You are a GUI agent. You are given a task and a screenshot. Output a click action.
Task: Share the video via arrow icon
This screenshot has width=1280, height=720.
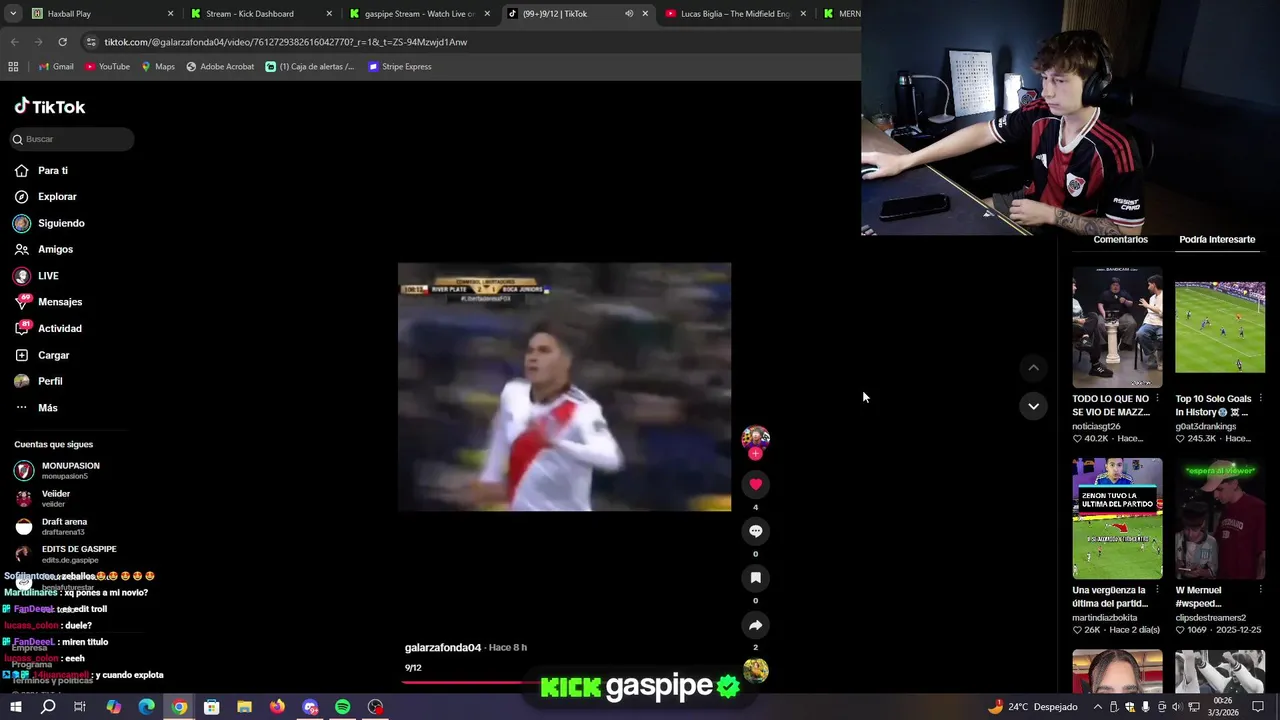755,625
